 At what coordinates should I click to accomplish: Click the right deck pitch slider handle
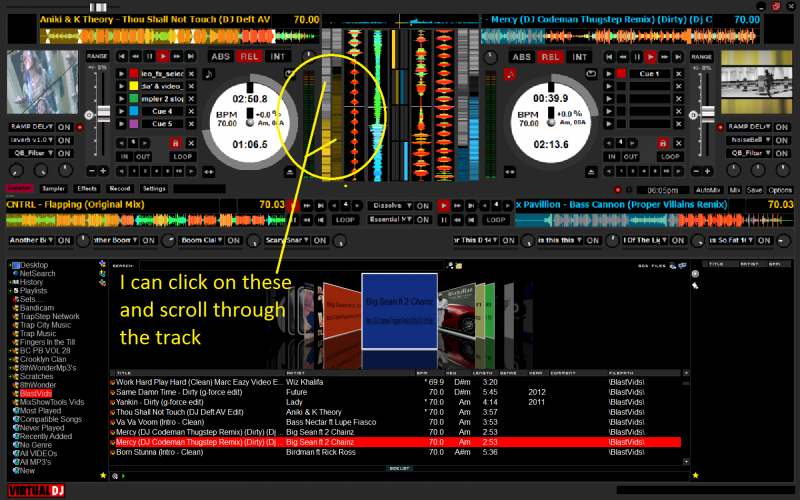[708, 113]
